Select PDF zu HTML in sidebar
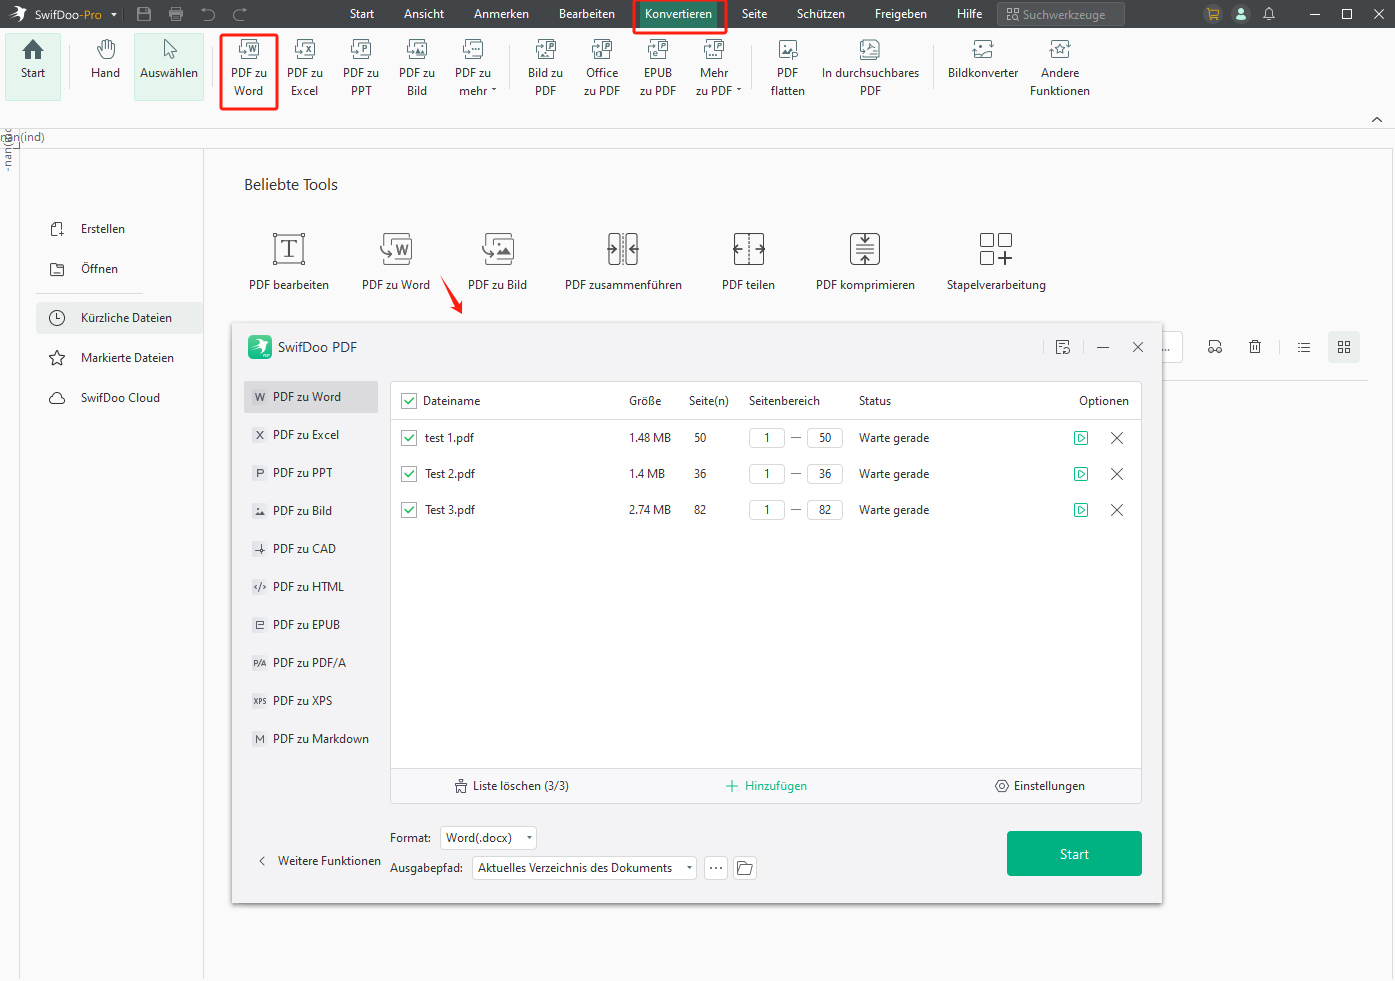This screenshot has height=981, width=1395. 311,587
